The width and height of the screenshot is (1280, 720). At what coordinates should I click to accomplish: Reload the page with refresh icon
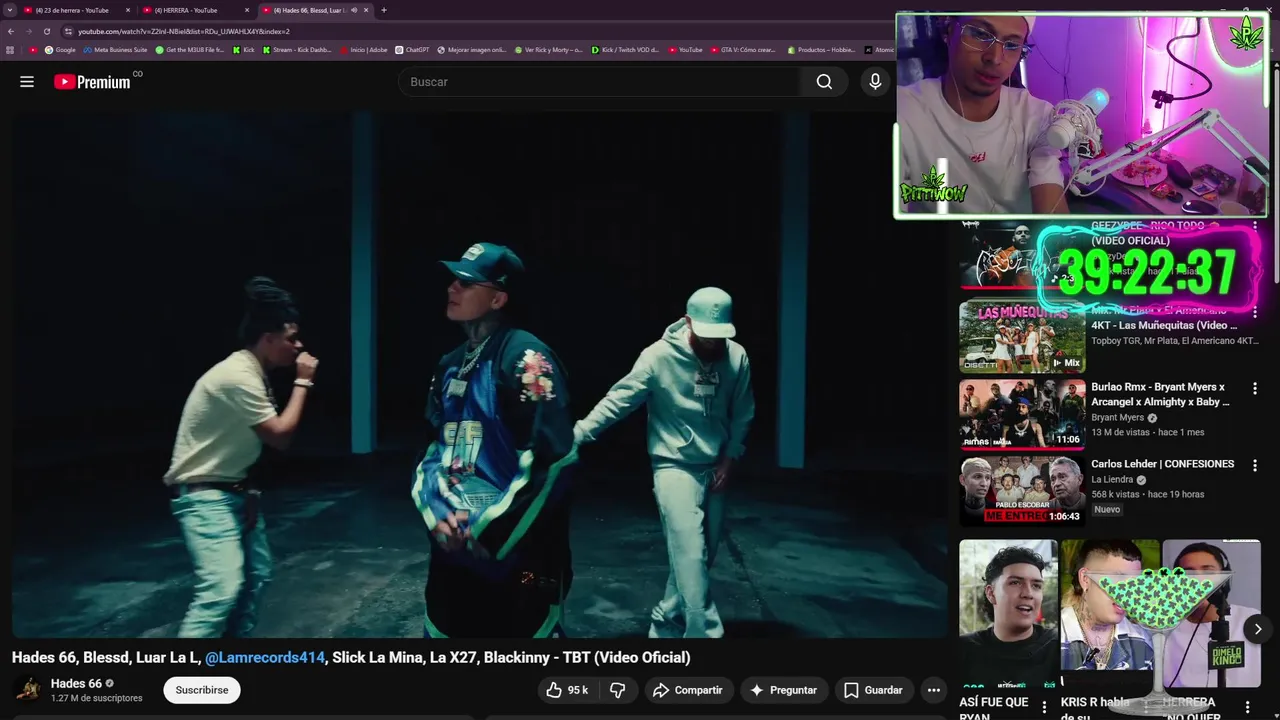(x=46, y=31)
